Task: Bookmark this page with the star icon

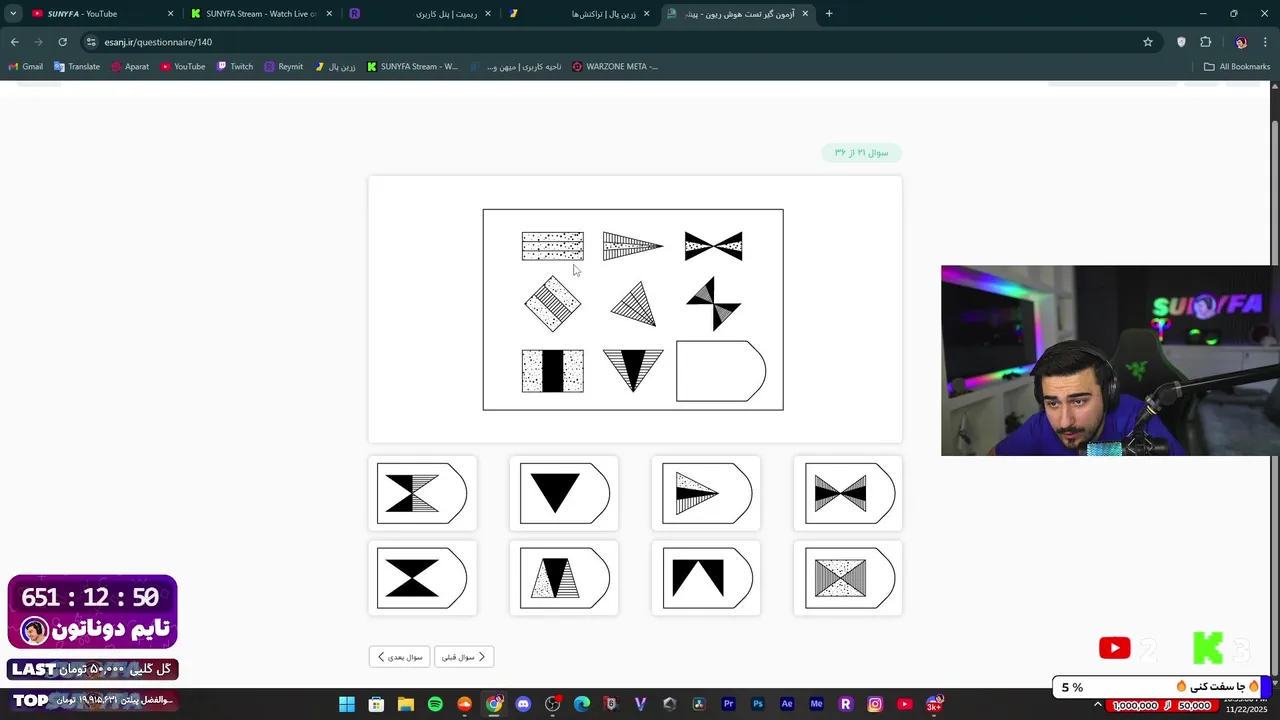Action: pyautogui.click(x=1148, y=42)
